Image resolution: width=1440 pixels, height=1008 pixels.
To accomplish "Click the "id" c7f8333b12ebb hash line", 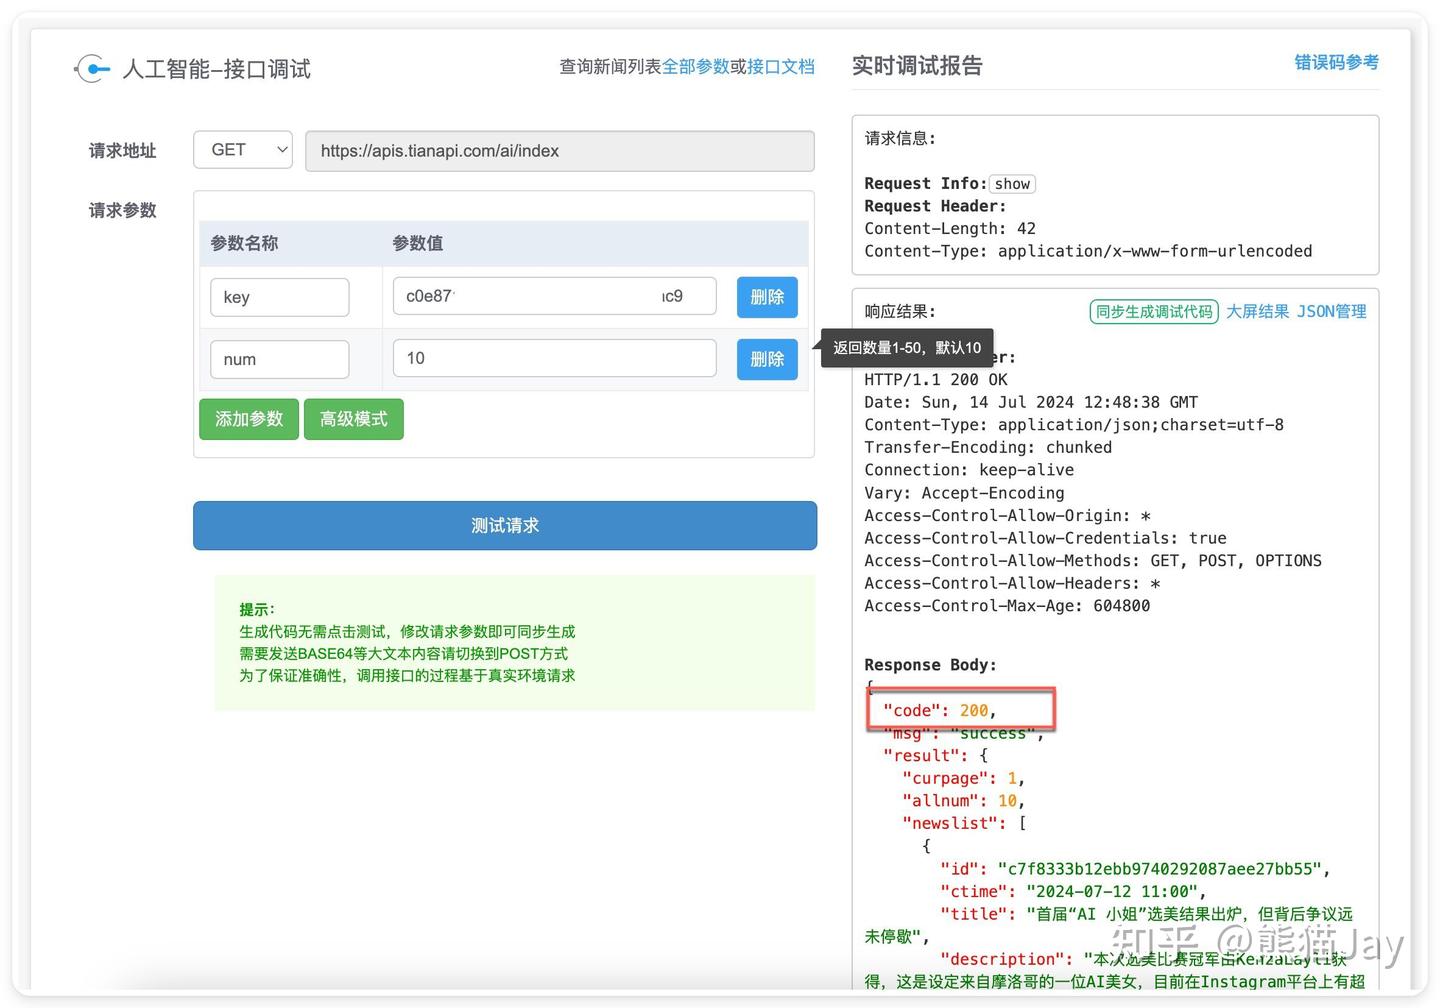I will pyautogui.click(x=1135, y=869).
